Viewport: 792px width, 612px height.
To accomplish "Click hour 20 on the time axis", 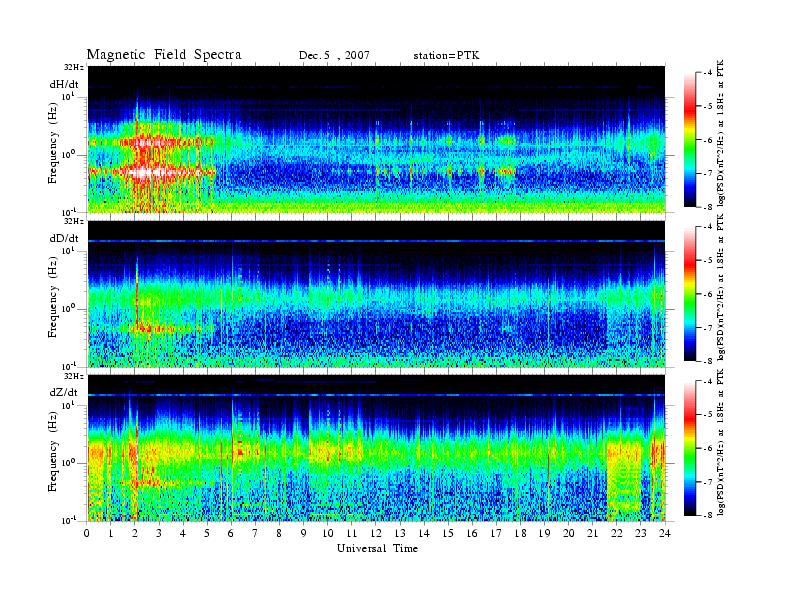I will pos(569,533).
